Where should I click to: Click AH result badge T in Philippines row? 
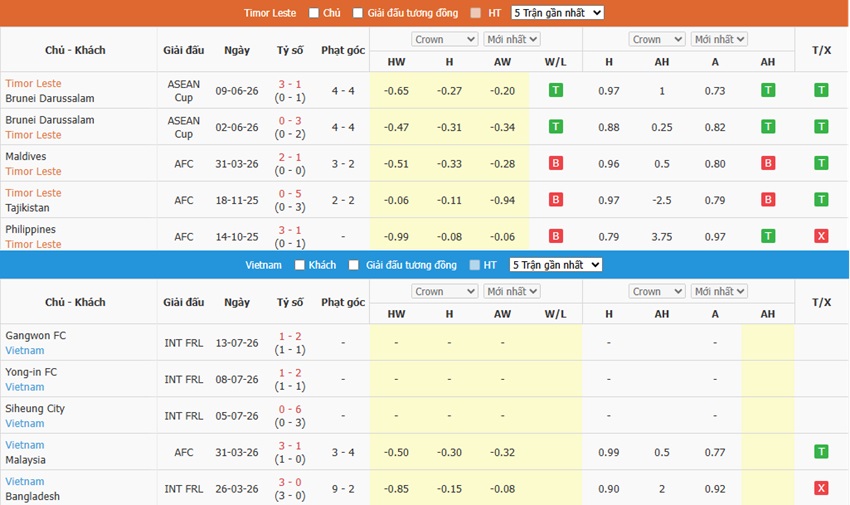pos(768,236)
